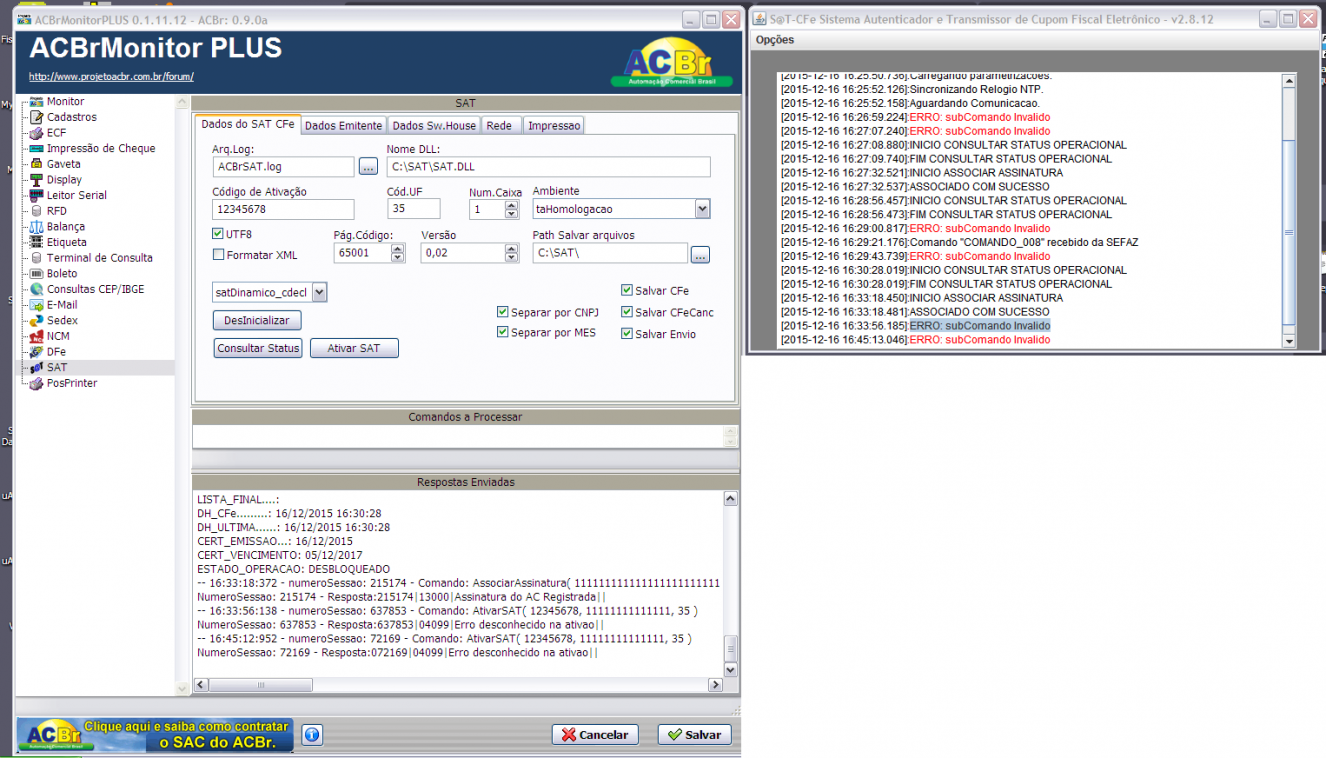This screenshot has width=1326, height=758.
Task: Click the Path Salvar arquivos input field
Action: click(x=610, y=253)
